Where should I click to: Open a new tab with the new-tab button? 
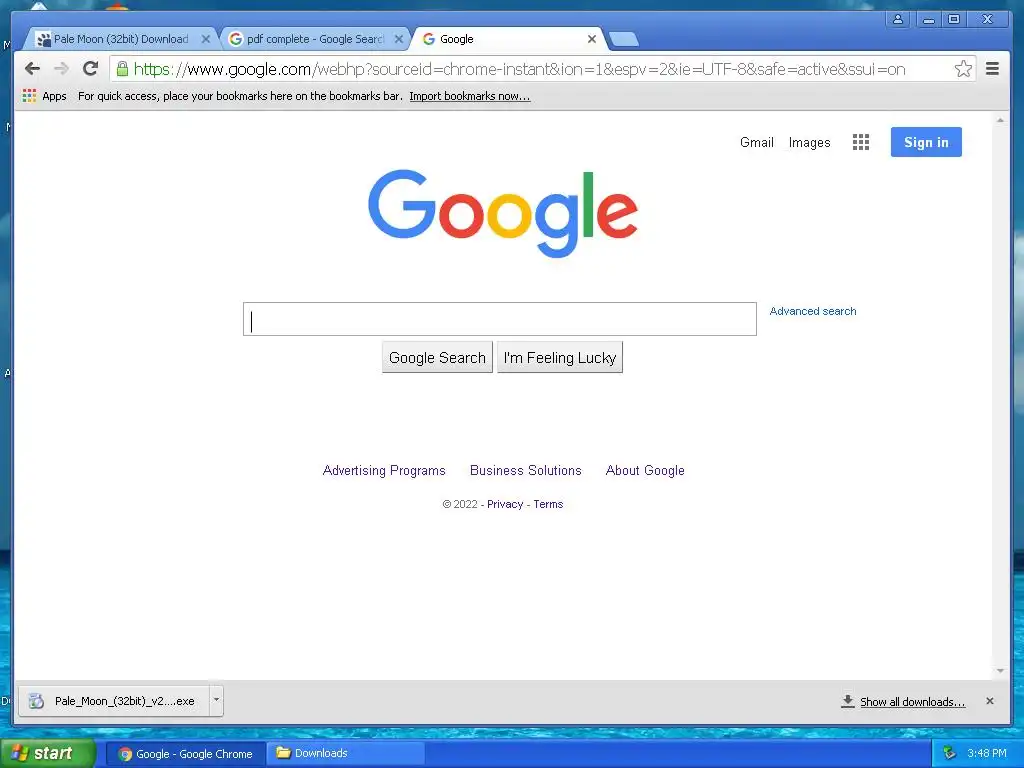click(624, 40)
